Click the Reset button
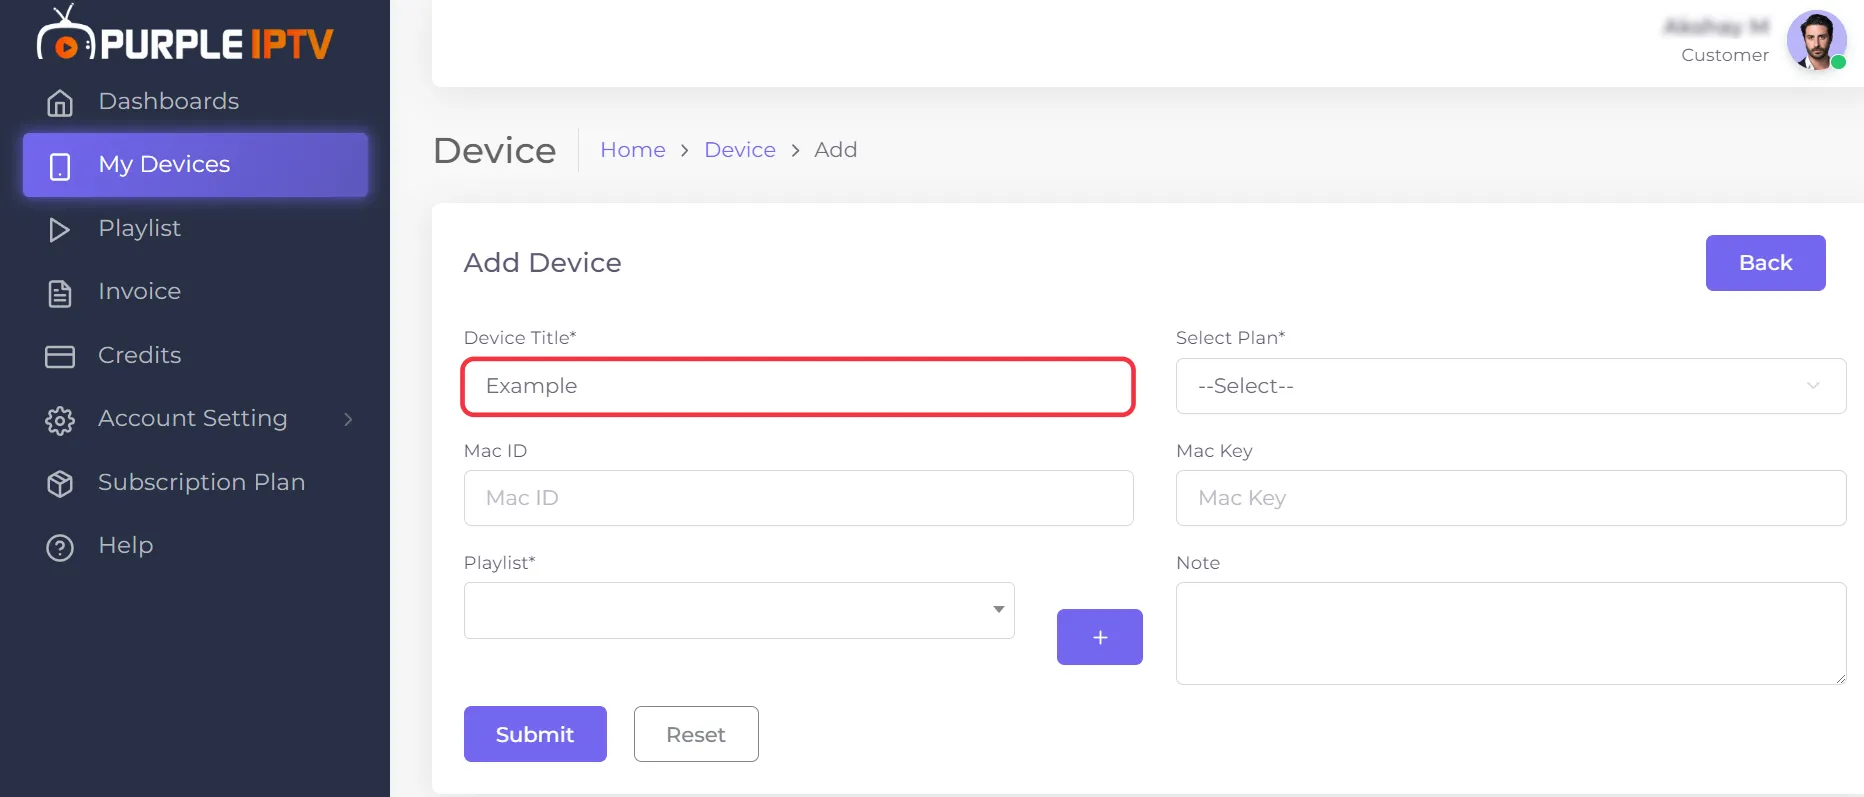1864x797 pixels. (x=696, y=734)
